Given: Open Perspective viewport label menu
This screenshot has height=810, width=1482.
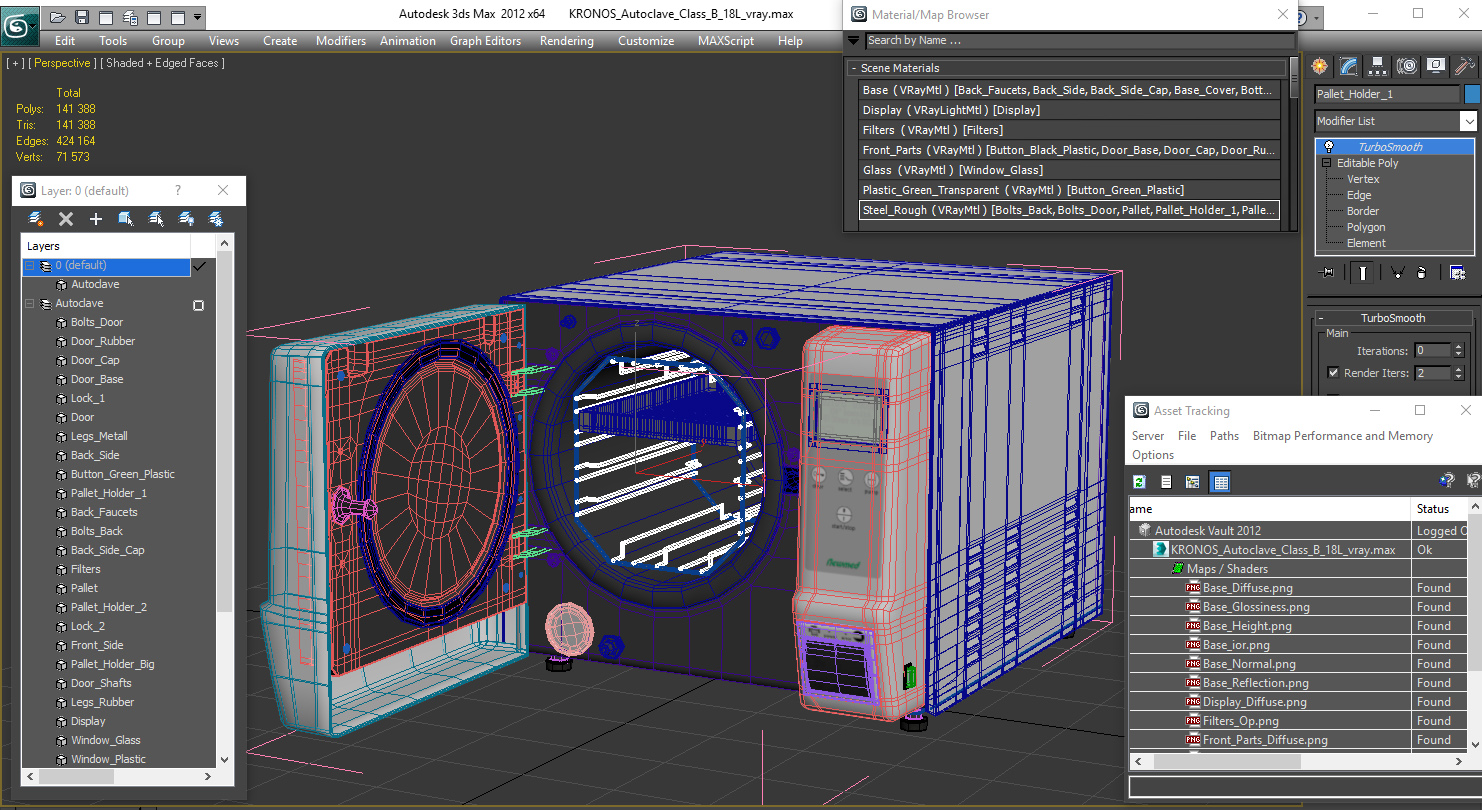Looking at the screenshot, I should (x=62, y=63).
